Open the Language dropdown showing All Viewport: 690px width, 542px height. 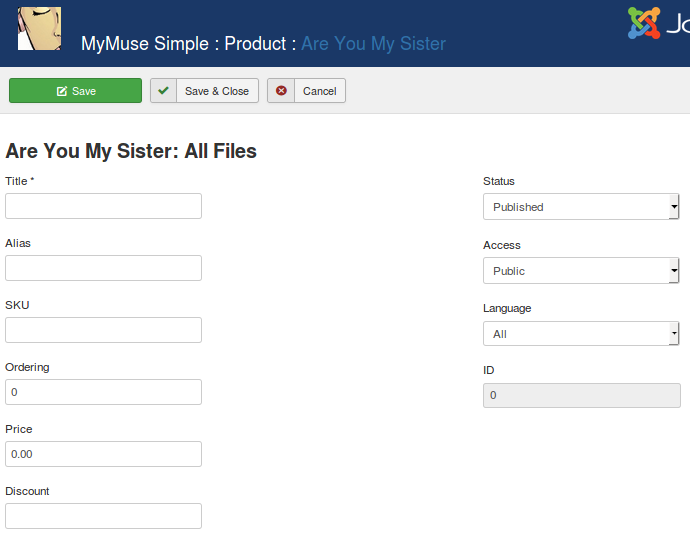pos(581,334)
